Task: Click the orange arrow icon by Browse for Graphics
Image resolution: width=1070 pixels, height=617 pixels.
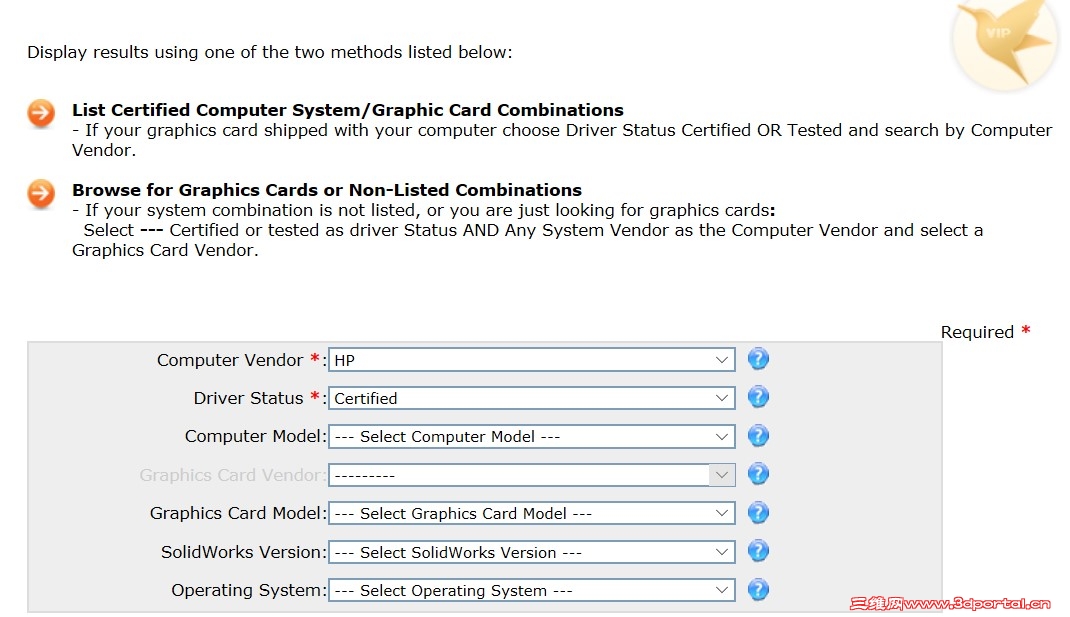Action: click(41, 194)
